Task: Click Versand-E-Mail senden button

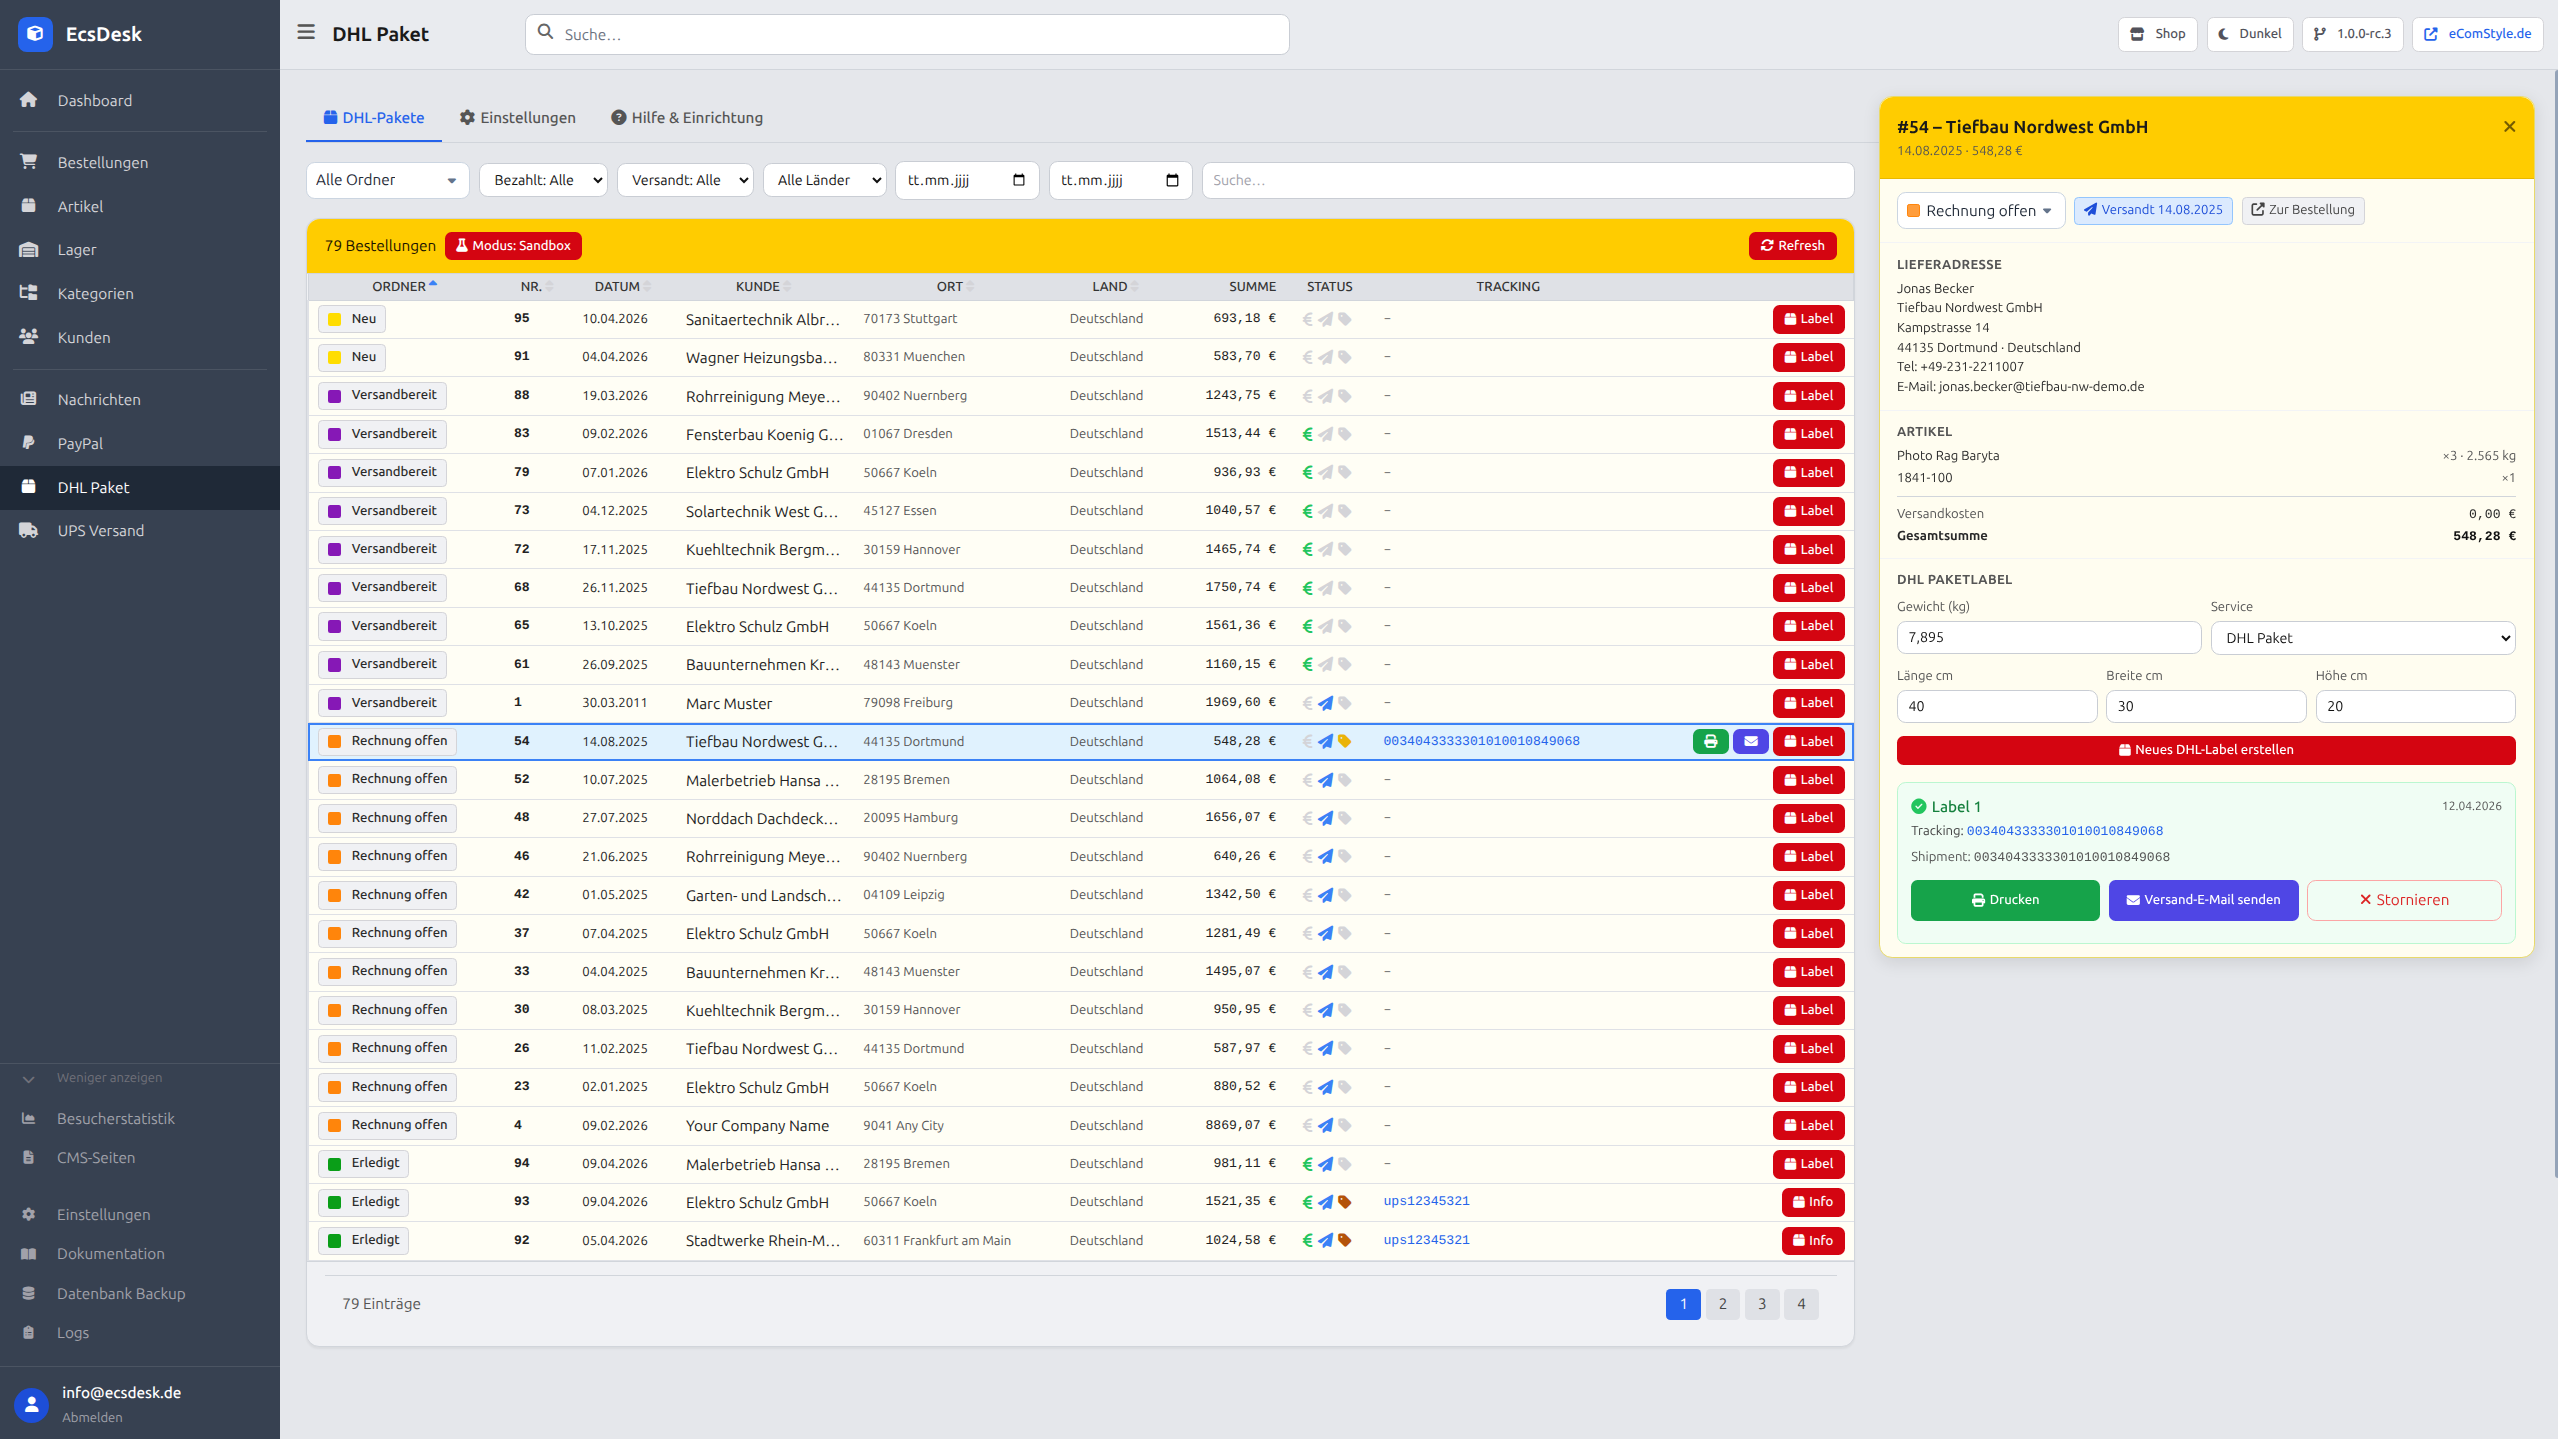Action: (2203, 900)
